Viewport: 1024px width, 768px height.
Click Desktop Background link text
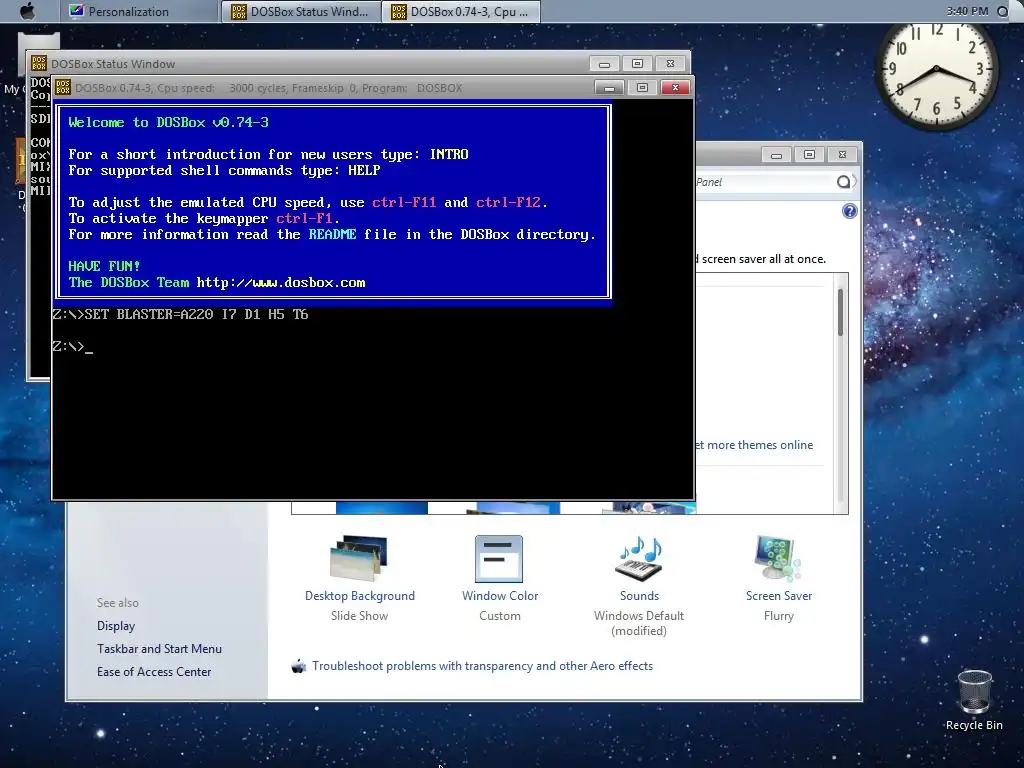point(360,596)
